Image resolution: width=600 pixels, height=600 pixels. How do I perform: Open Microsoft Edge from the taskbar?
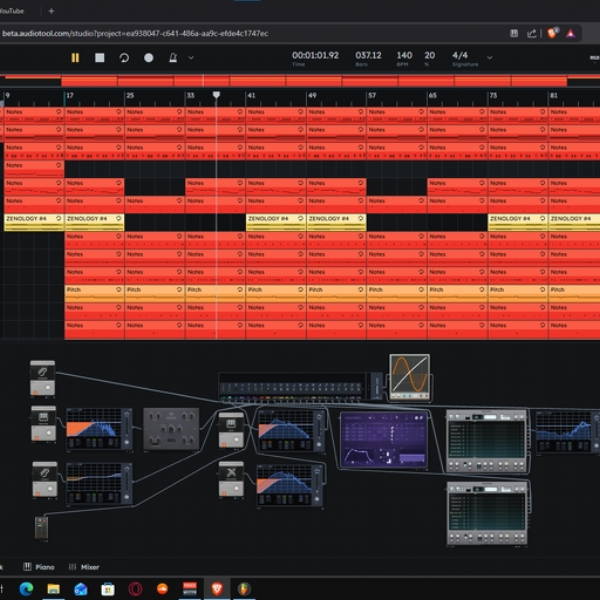click(x=26, y=589)
